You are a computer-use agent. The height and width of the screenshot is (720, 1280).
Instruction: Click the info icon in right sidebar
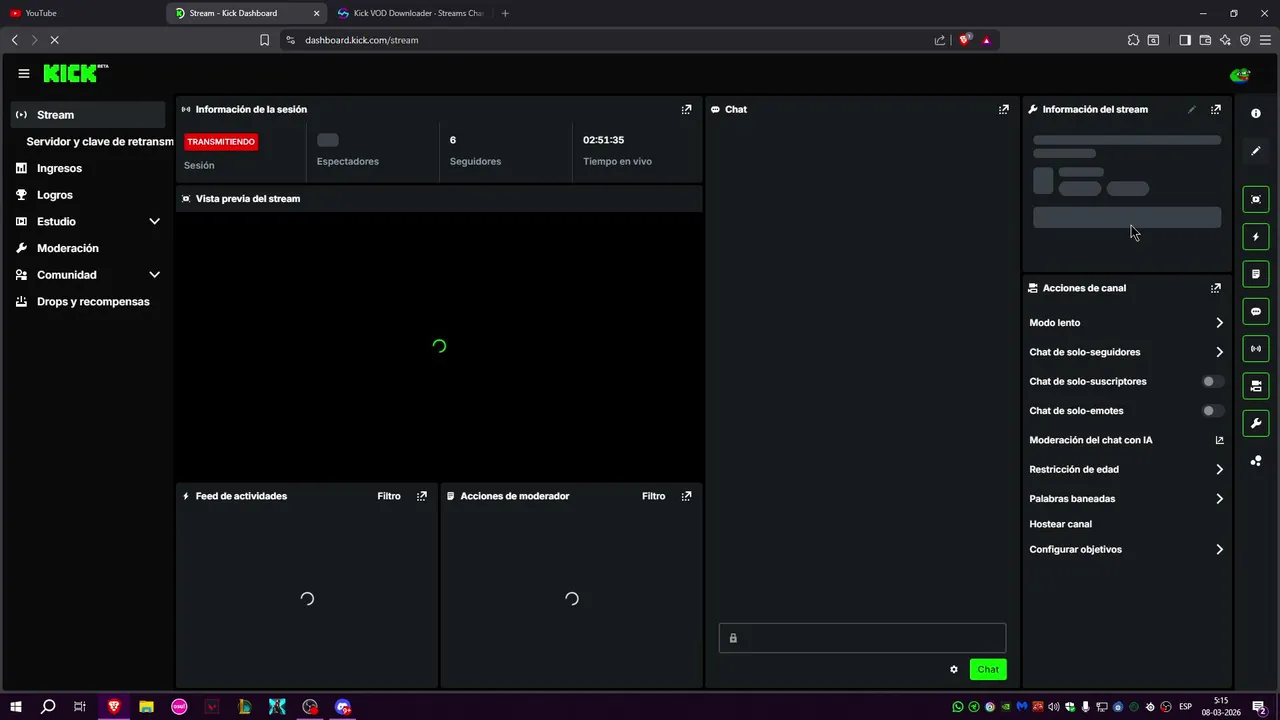tap(1256, 114)
